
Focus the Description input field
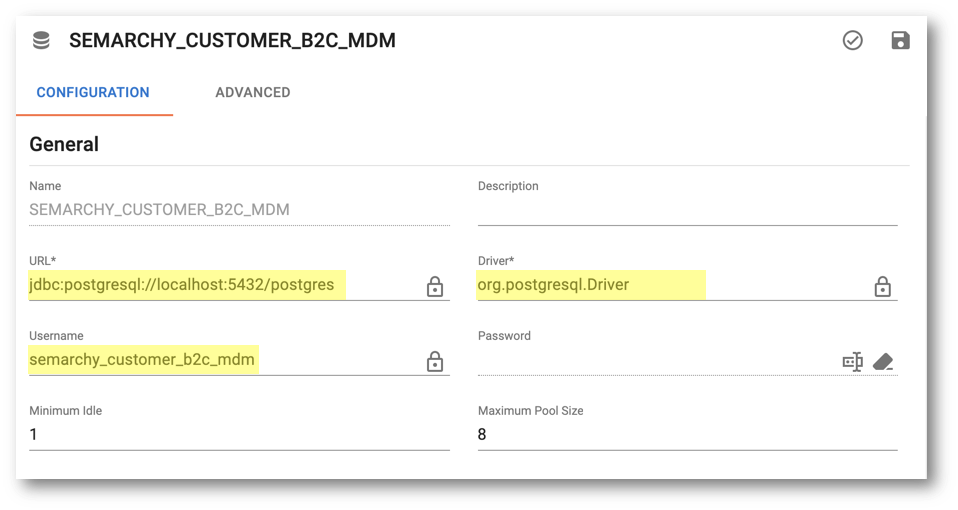coord(687,209)
